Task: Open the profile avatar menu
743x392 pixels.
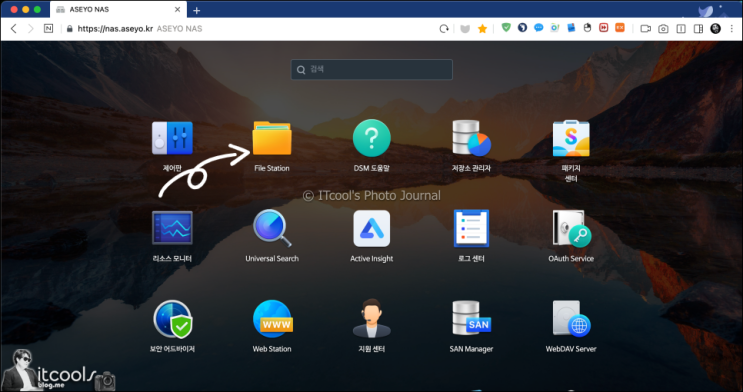Action: pos(716,28)
